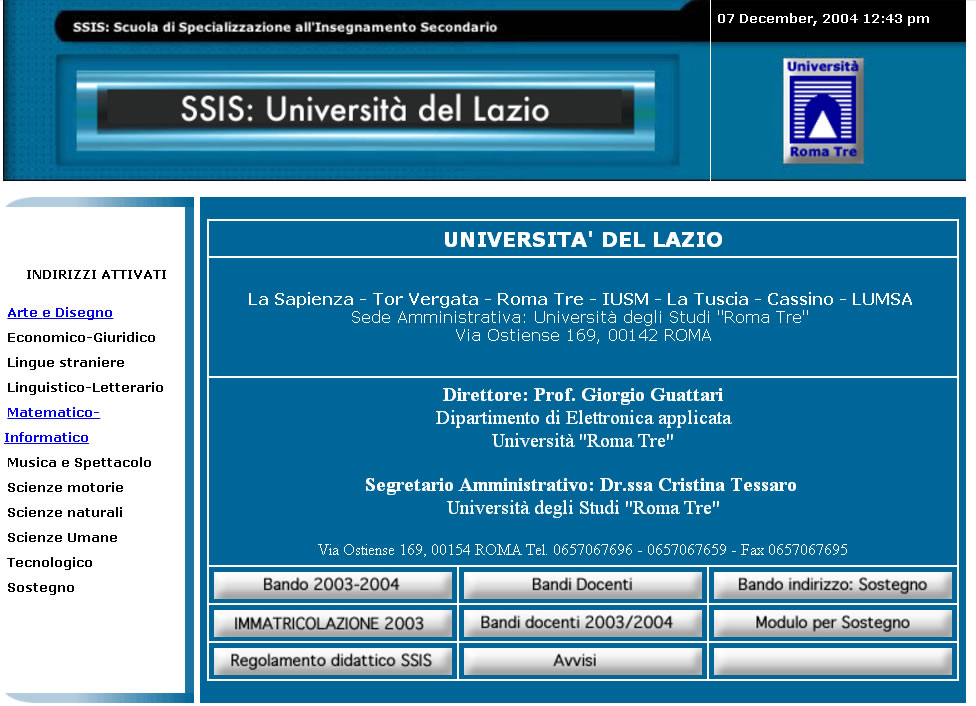This screenshot has width=976, height=706.
Task: Select Scienze Umane in the sidebar
Action: [62, 537]
